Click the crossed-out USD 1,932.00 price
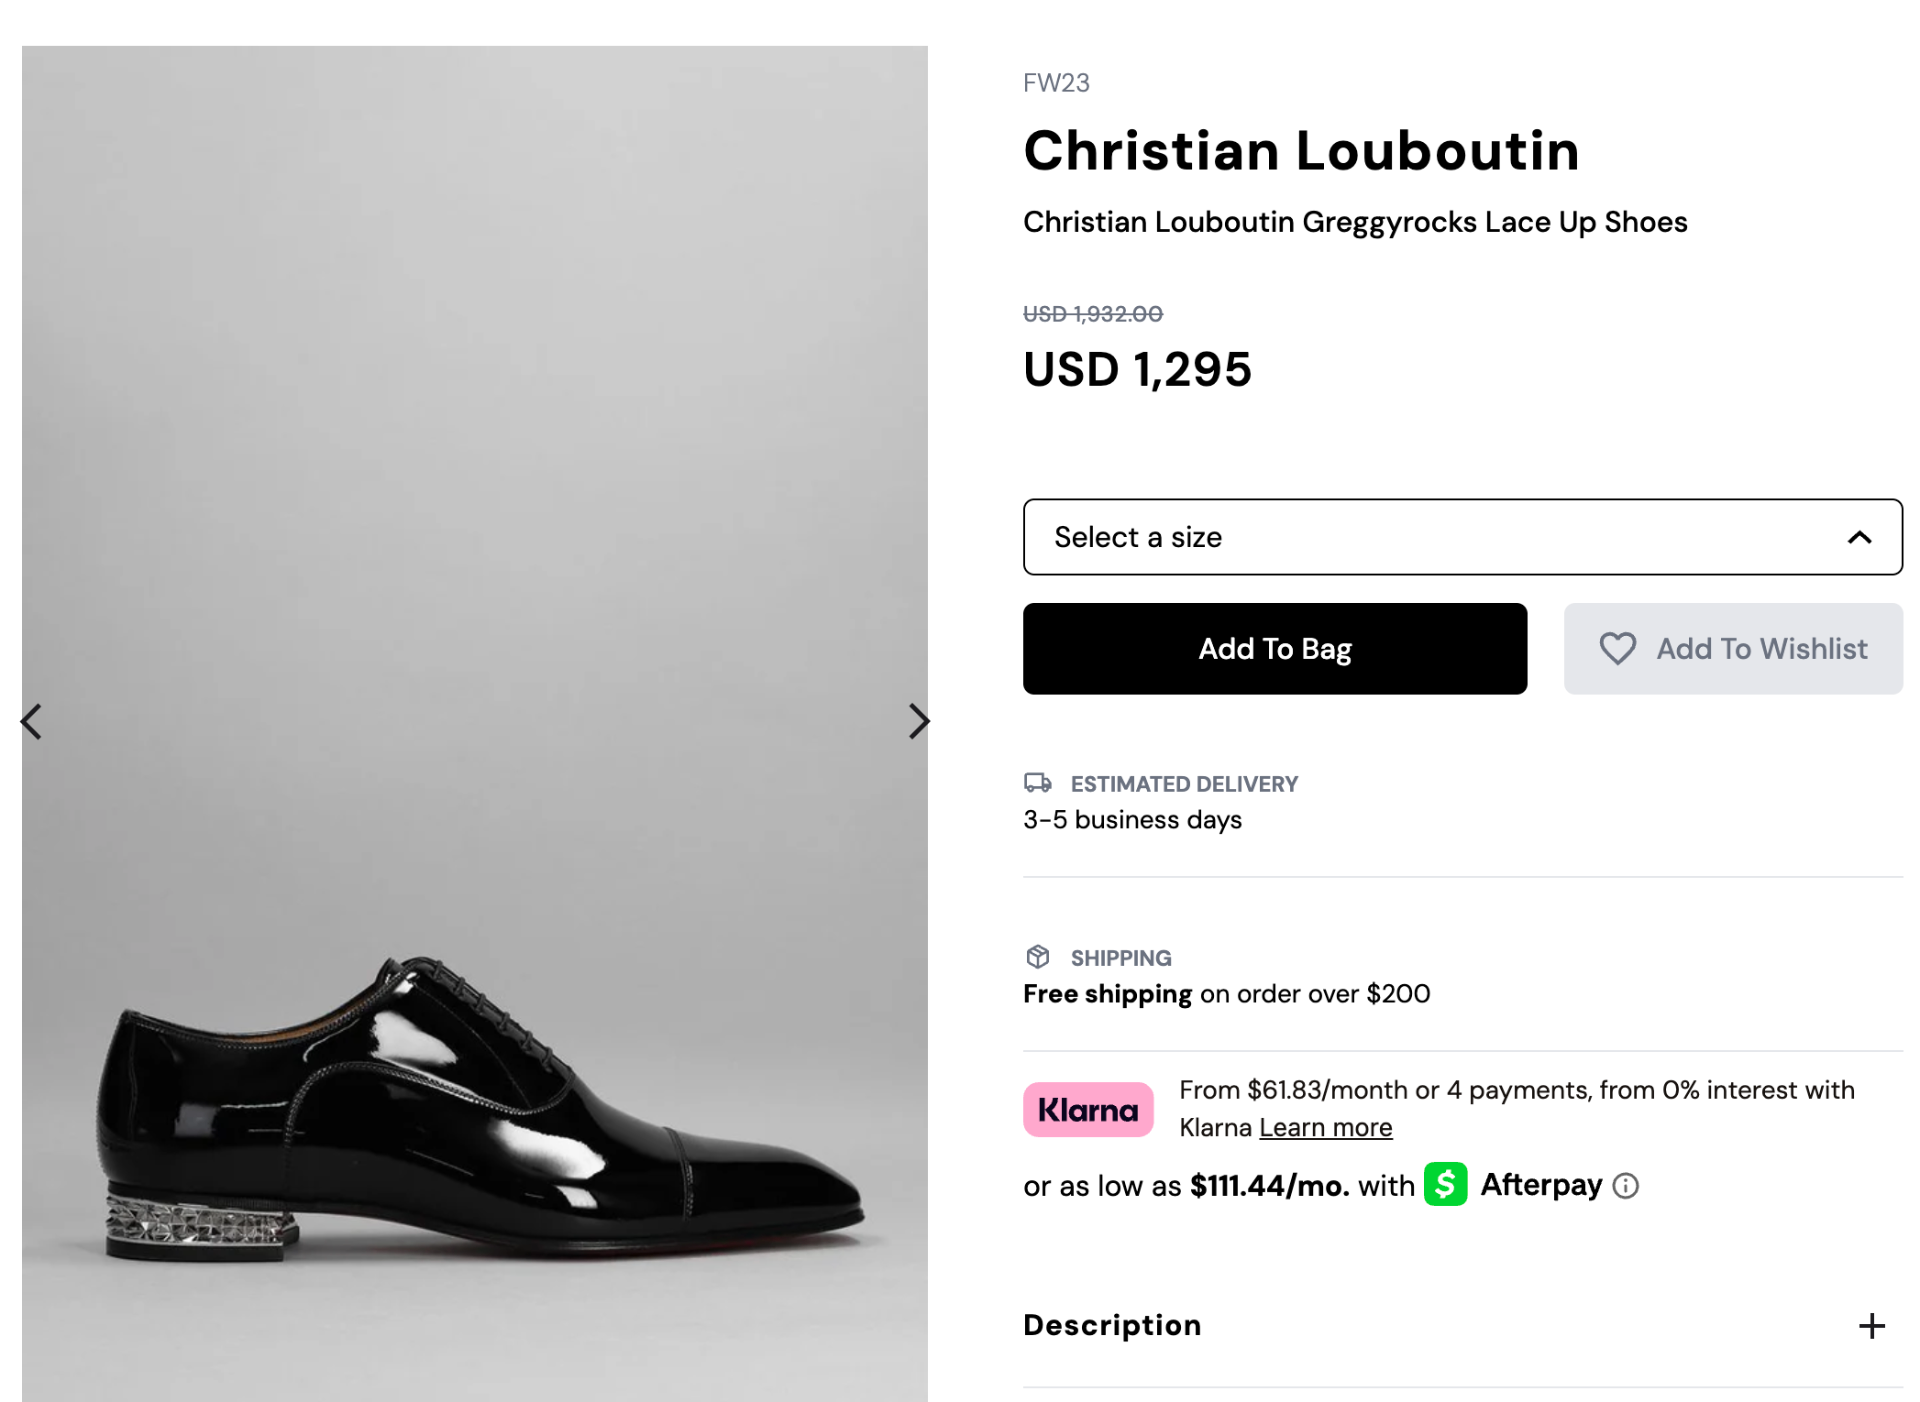Image resolution: width=1920 pixels, height=1402 pixels. (x=1091, y=313)
